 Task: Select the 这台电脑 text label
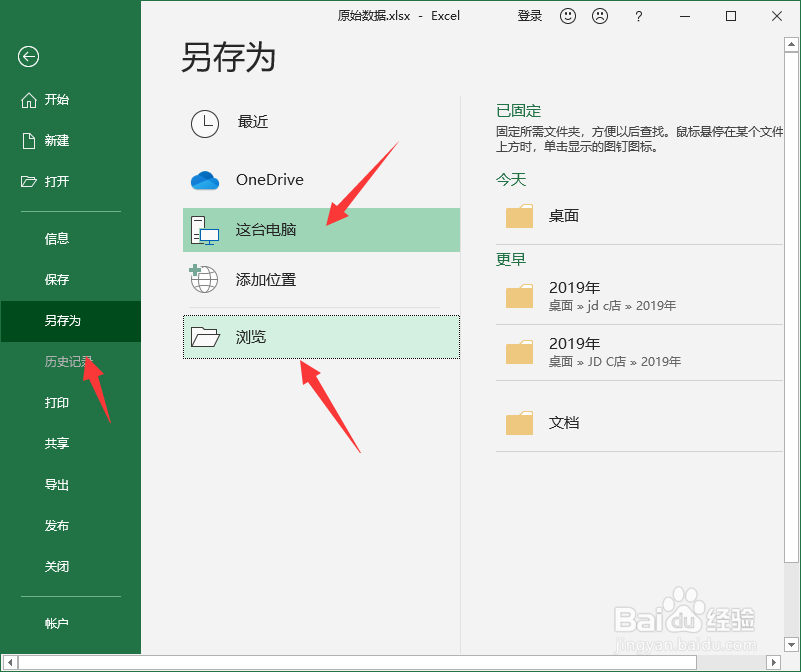tap(266, 230)
